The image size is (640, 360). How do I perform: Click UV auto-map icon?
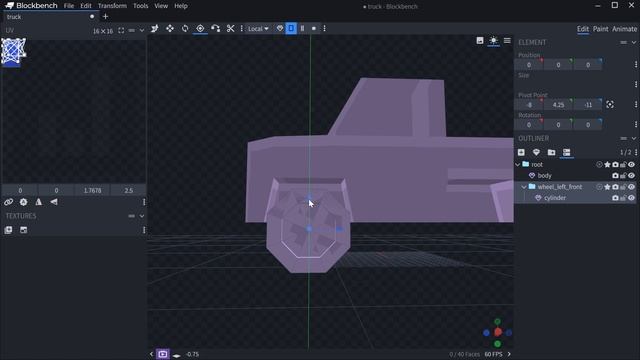24,202
